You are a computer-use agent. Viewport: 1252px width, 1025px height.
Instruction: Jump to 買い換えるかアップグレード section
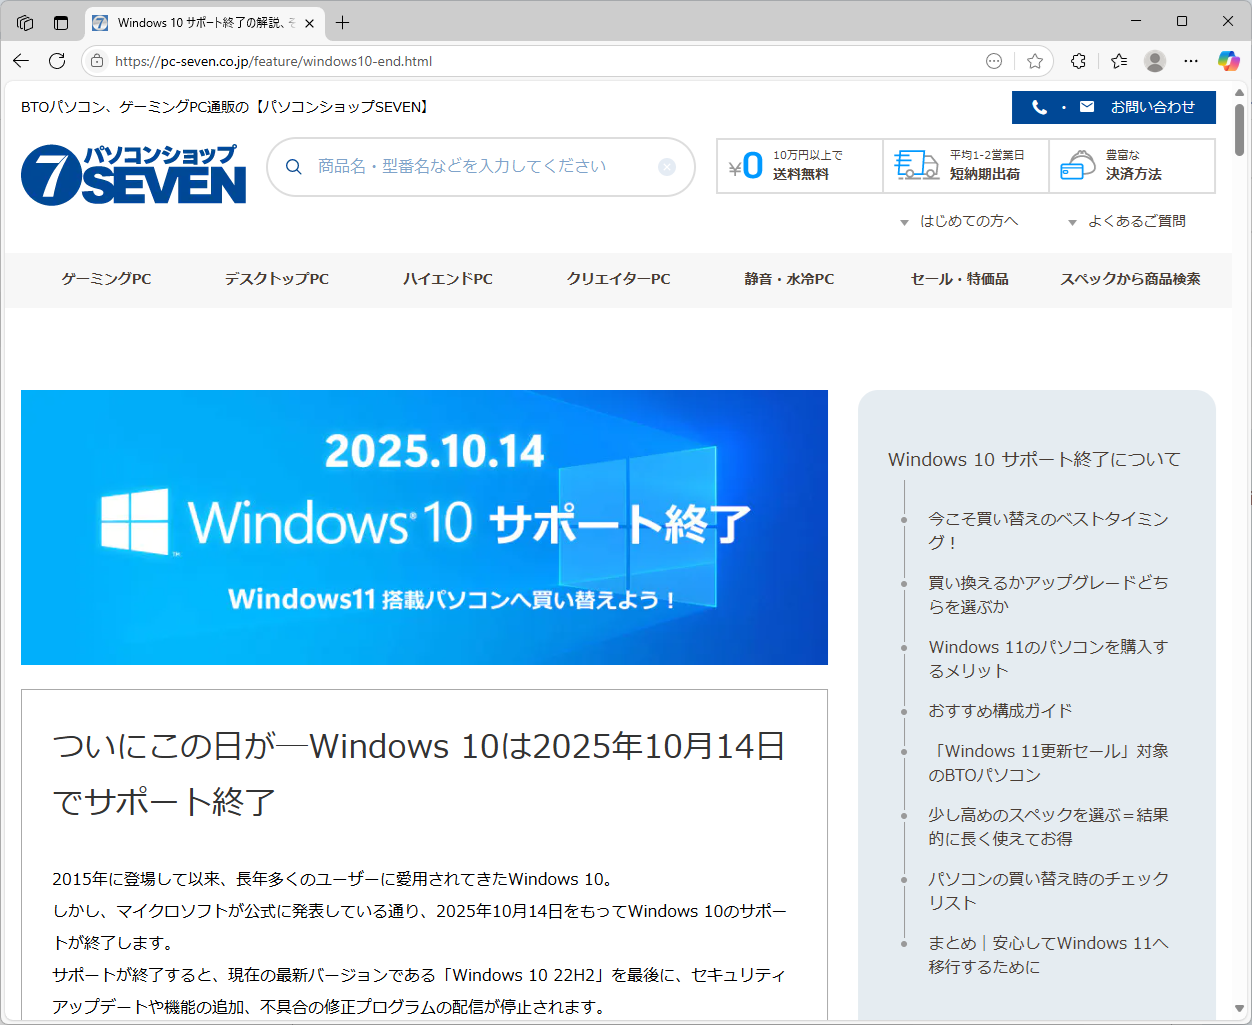(1048, 595)
